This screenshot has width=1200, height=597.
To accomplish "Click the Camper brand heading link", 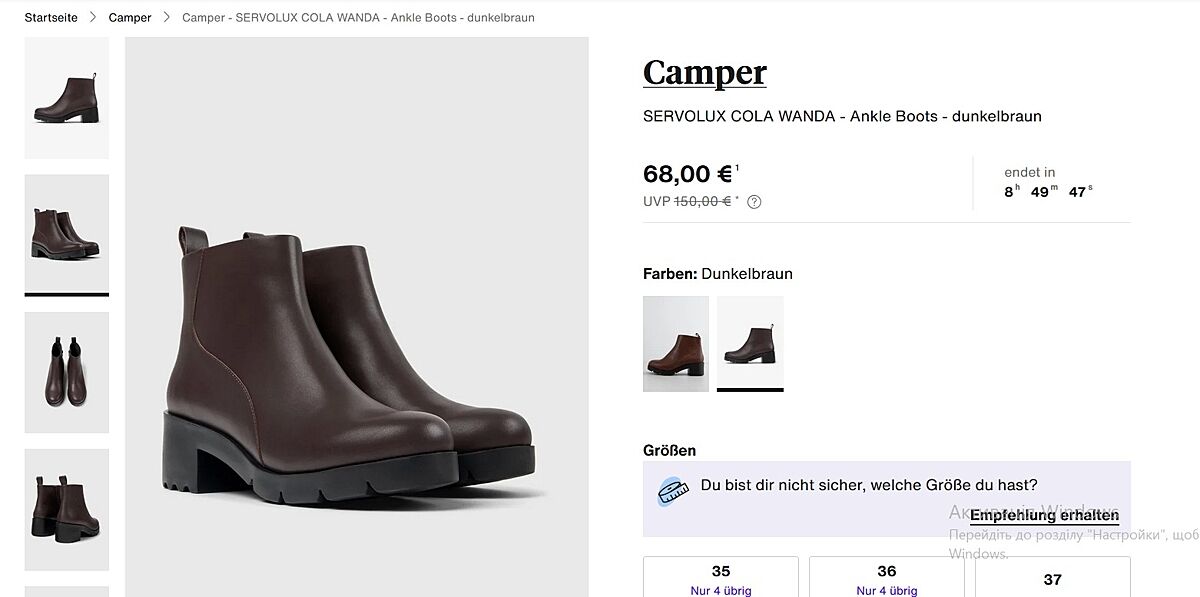I will (704, 73).
